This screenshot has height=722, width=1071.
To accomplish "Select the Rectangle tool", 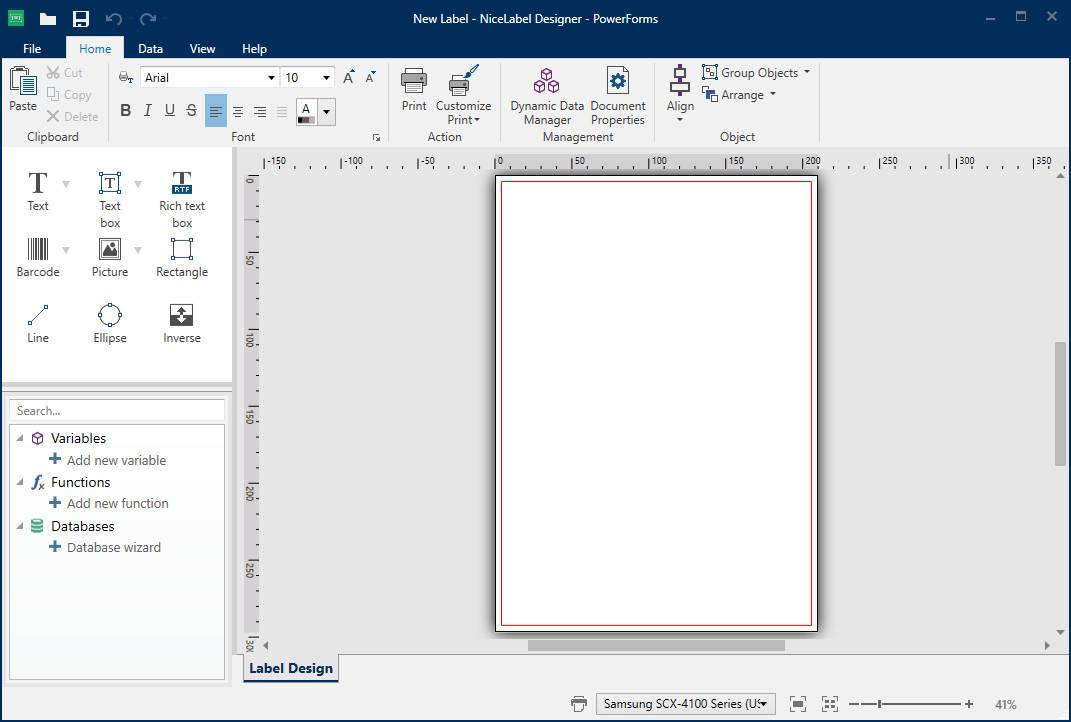I will point(182,258).
